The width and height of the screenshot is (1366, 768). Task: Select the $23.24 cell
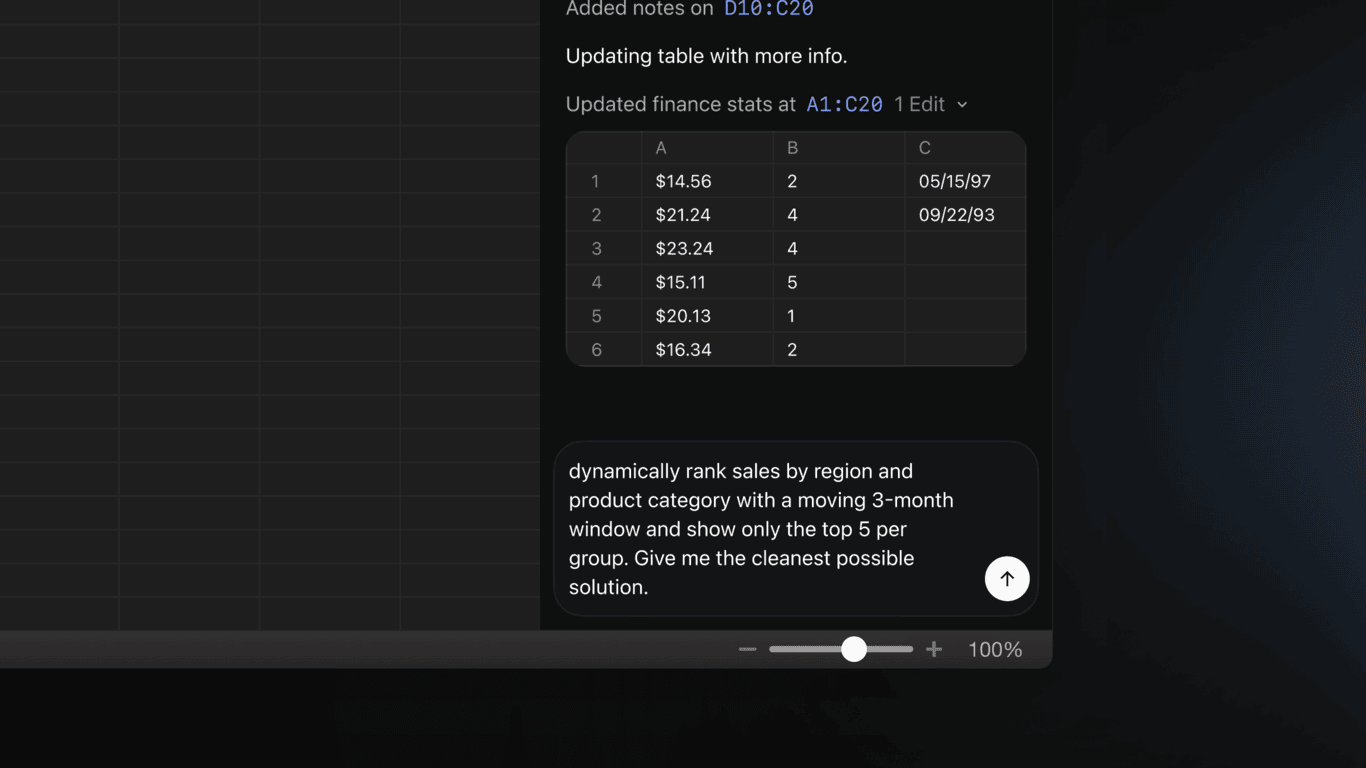[707, 248]
